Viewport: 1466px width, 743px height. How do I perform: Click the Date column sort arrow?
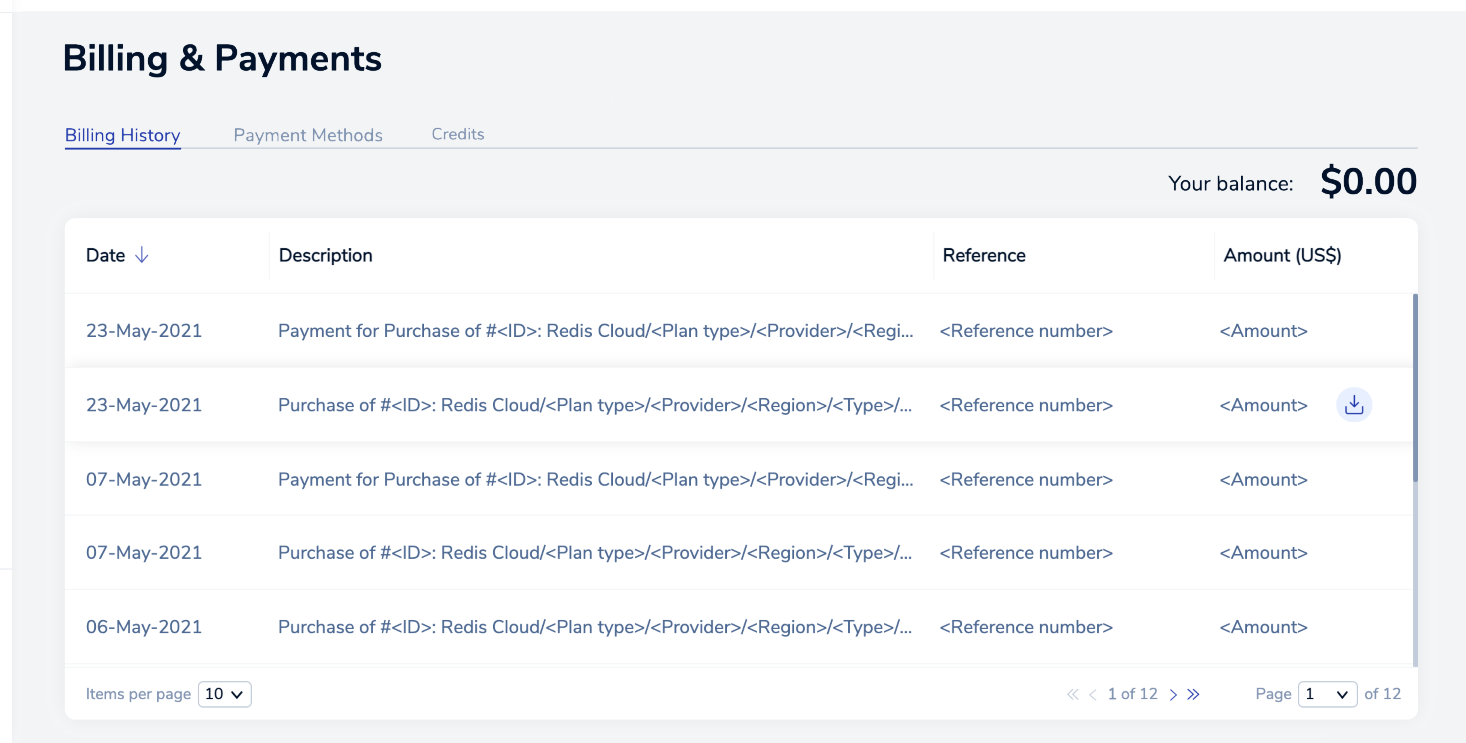(142, 255)
